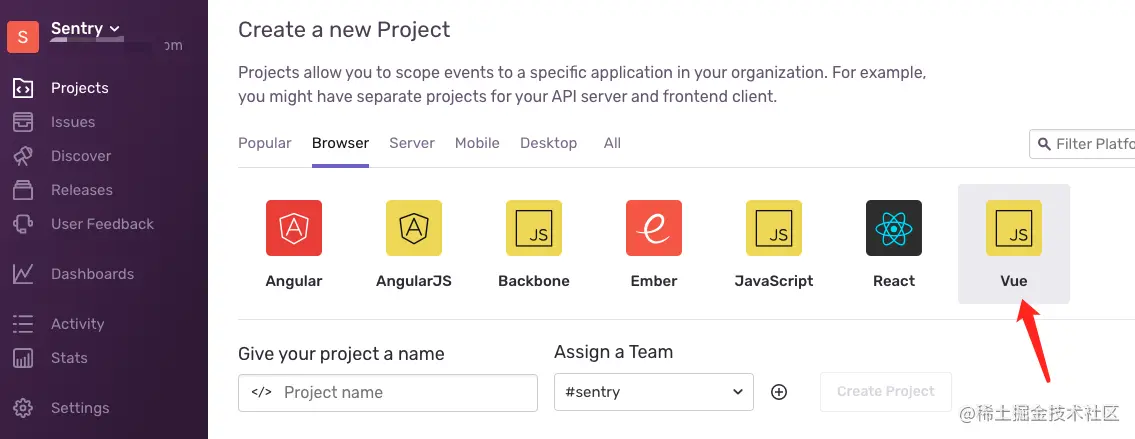
Task: Click the Create Project button
Action: [x=886, y=391]
